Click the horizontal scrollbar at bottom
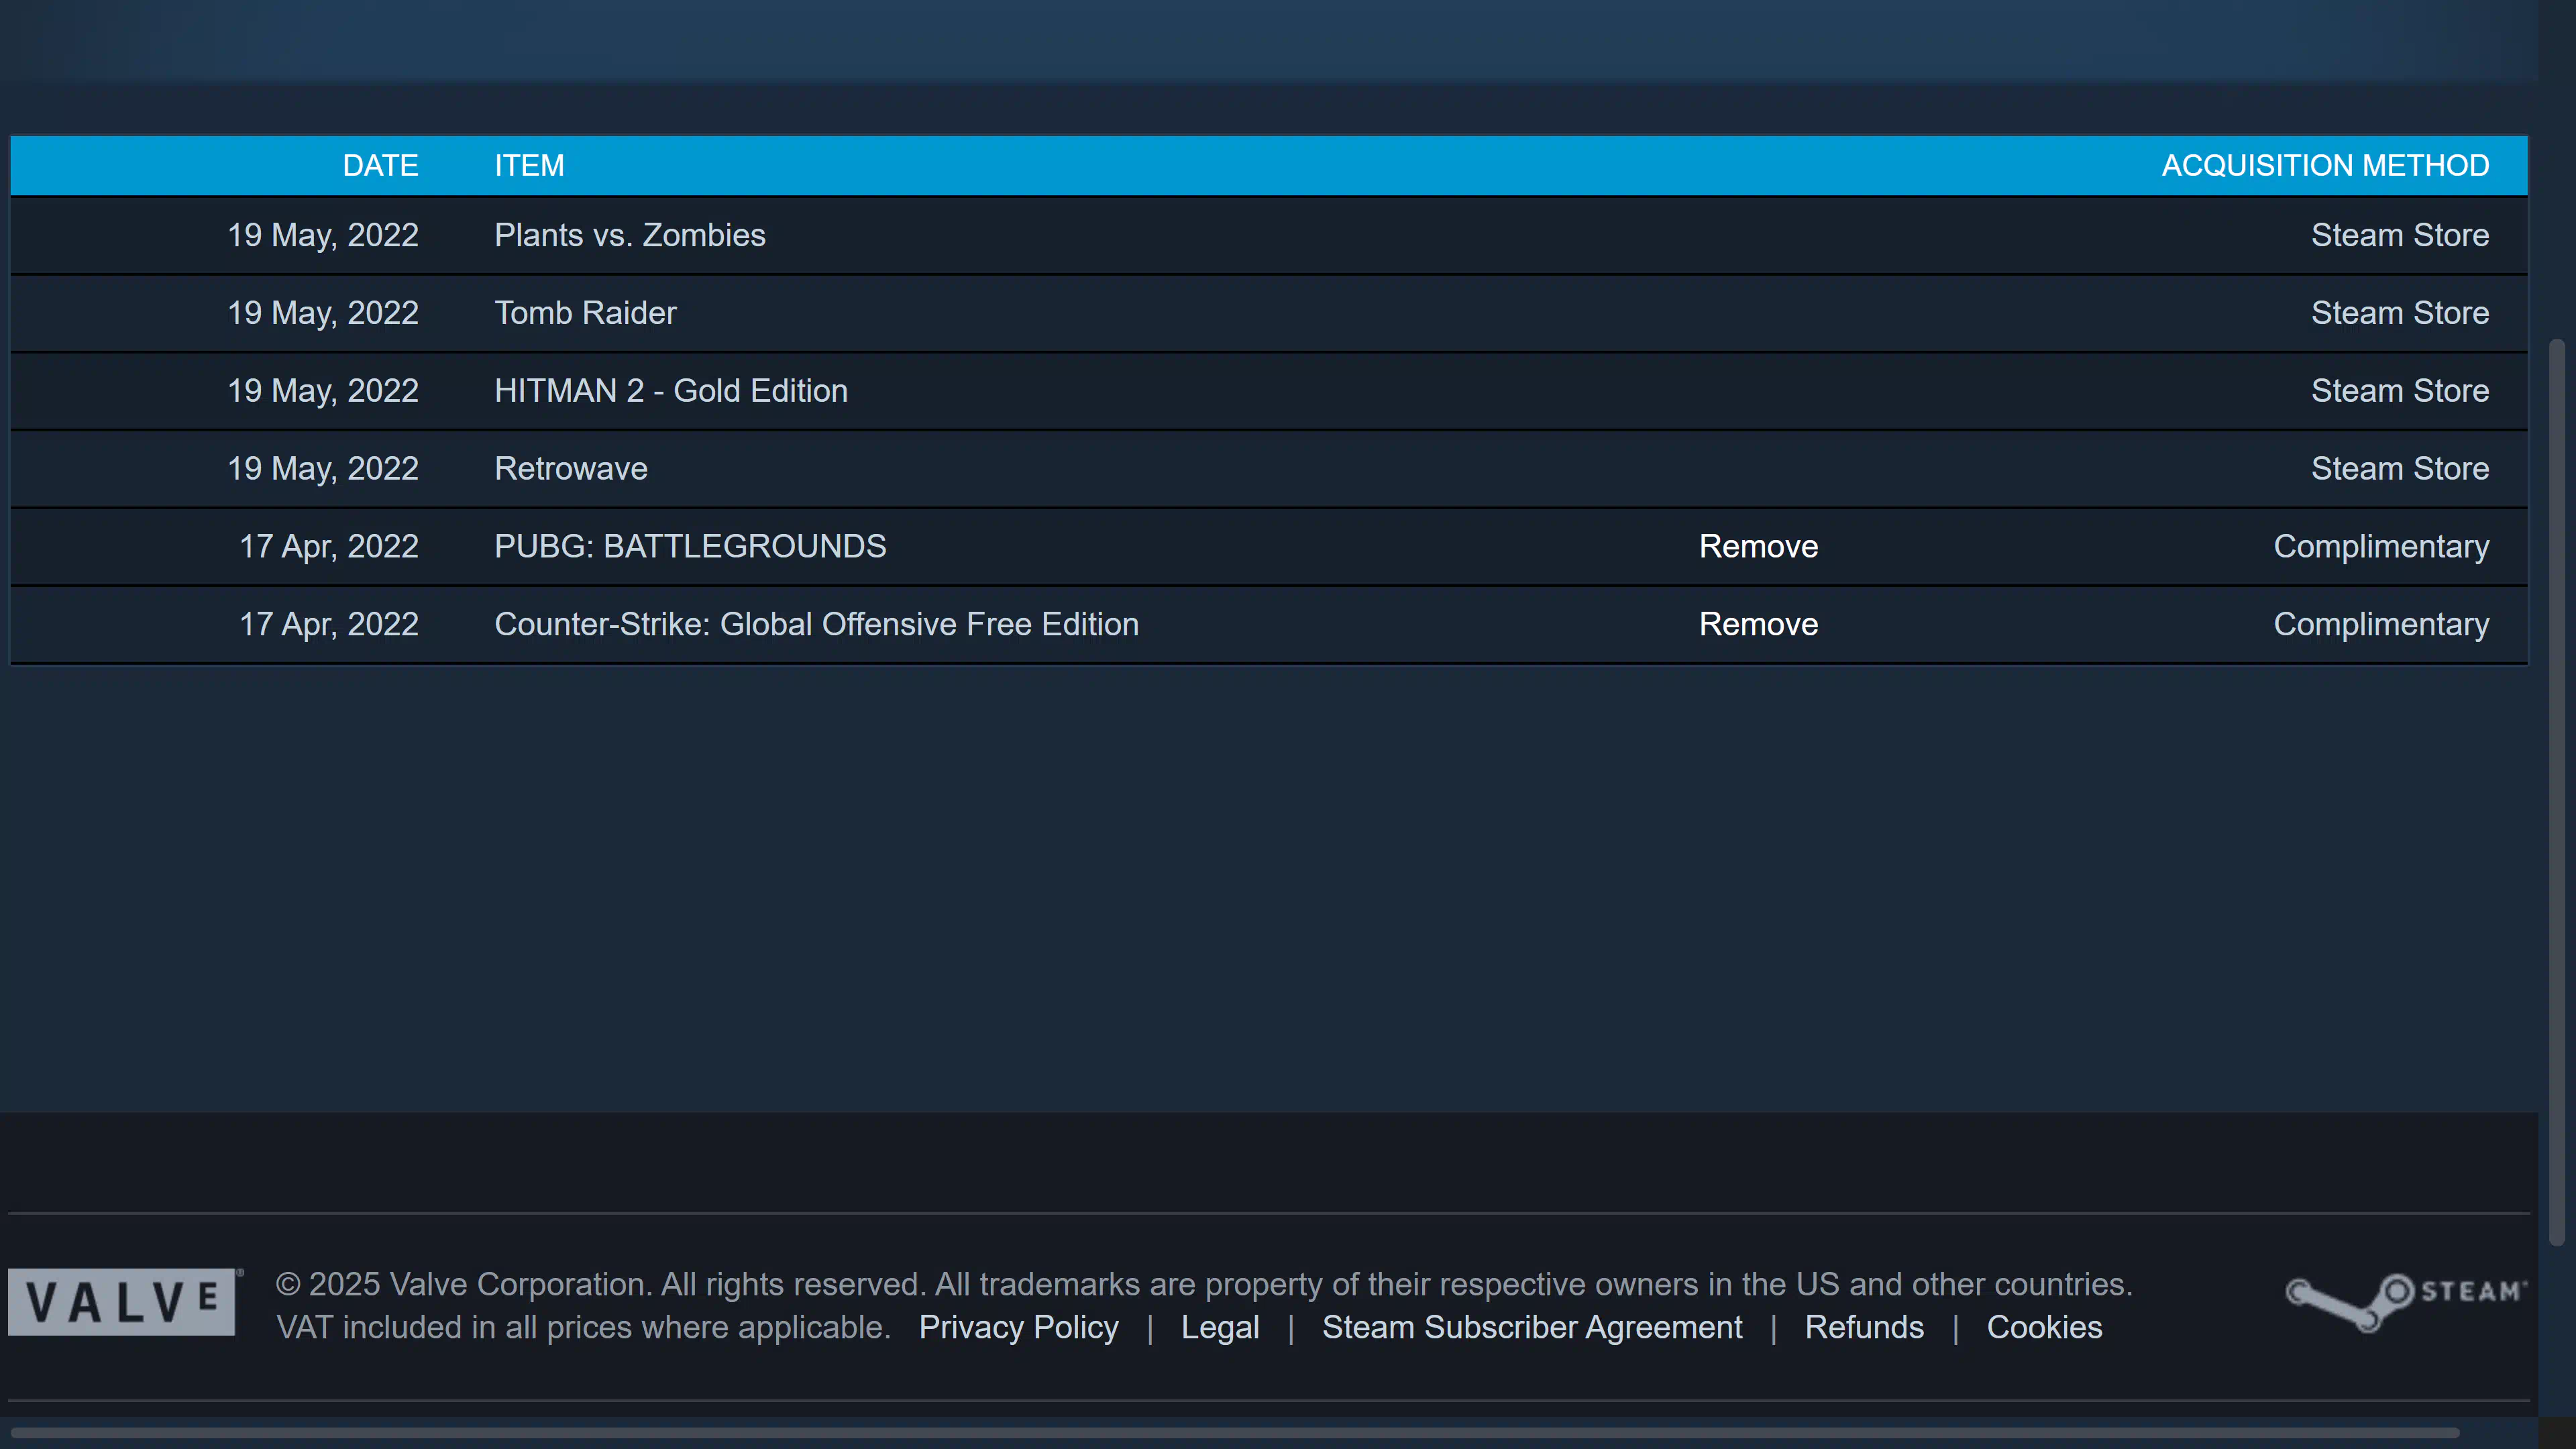 tap(1234, 1433)
